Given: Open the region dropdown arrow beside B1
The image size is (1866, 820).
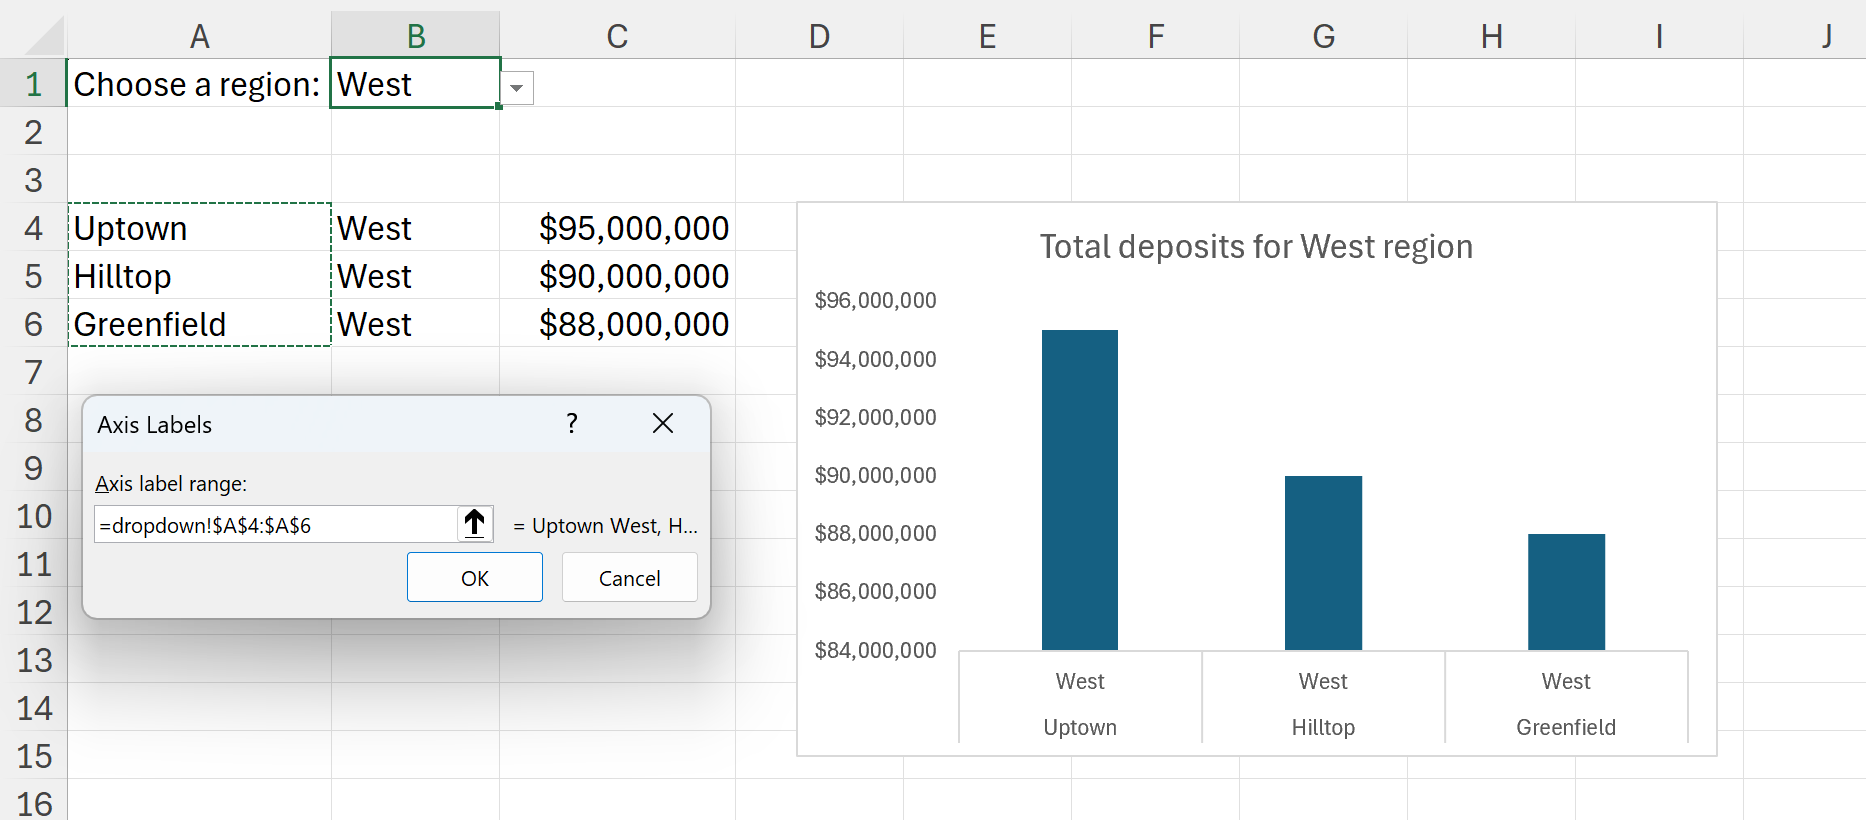Looking at the screenshot, I should coord(516,88).
